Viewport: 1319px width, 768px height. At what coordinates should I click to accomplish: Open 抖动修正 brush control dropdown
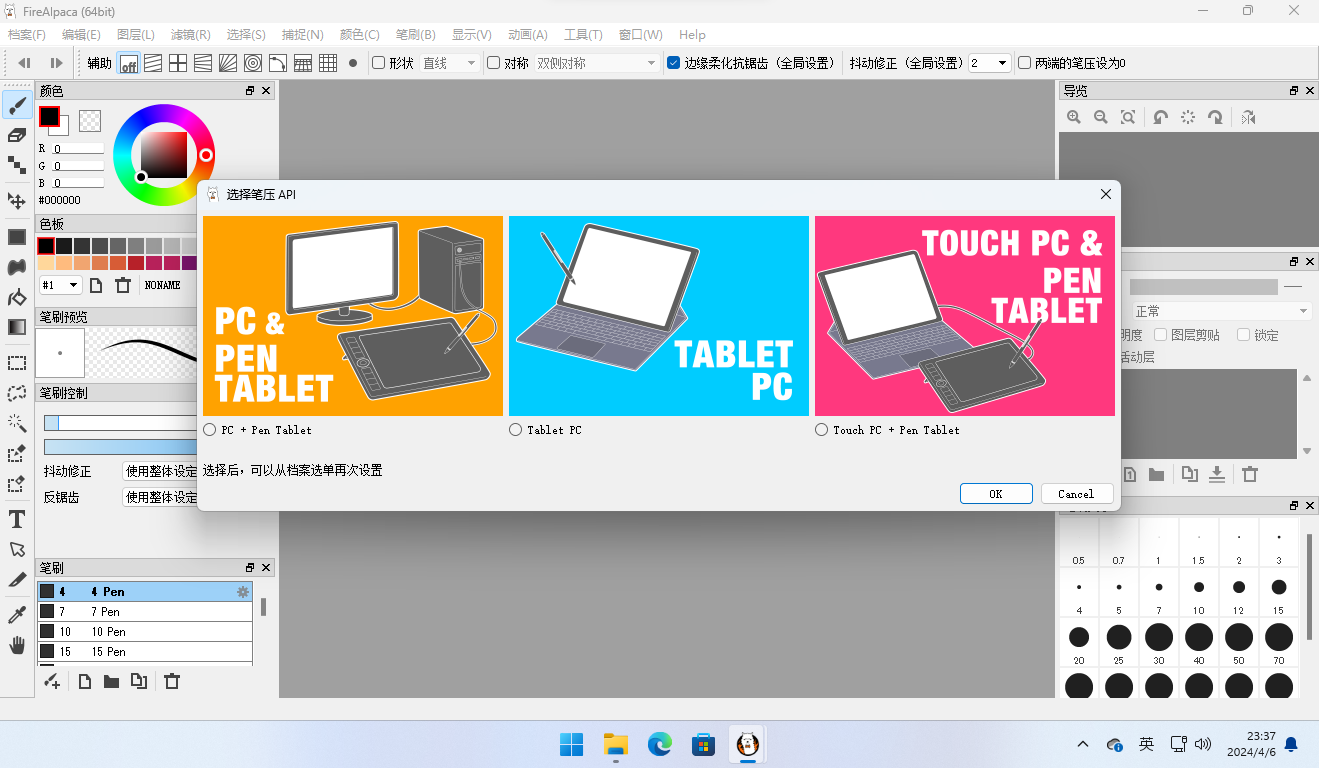pyautogui.click(x=160, y=471)
